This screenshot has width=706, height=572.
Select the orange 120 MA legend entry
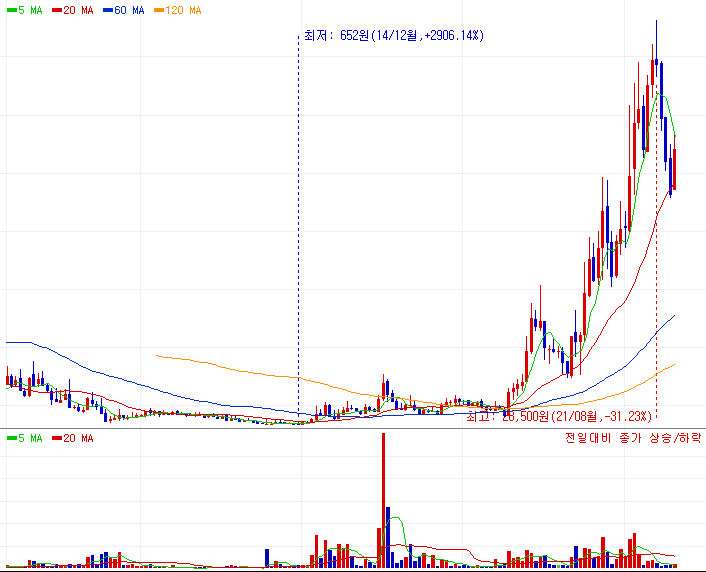click(178, 10)
